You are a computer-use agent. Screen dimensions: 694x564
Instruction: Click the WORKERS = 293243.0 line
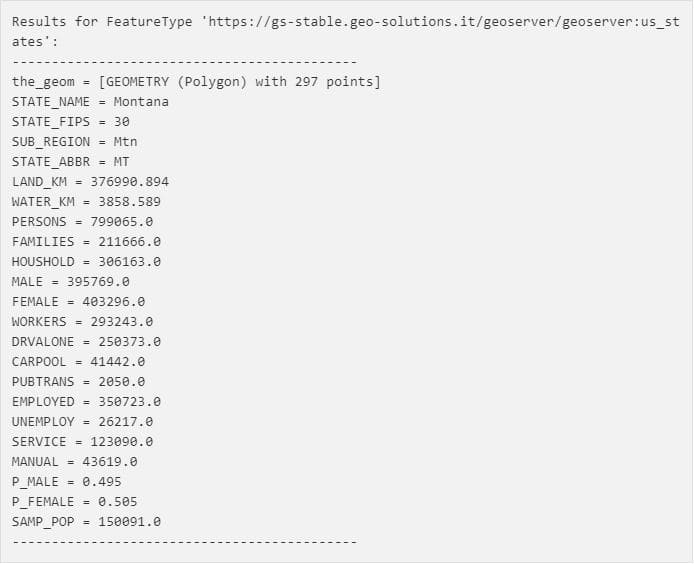(x=82, y=322)
